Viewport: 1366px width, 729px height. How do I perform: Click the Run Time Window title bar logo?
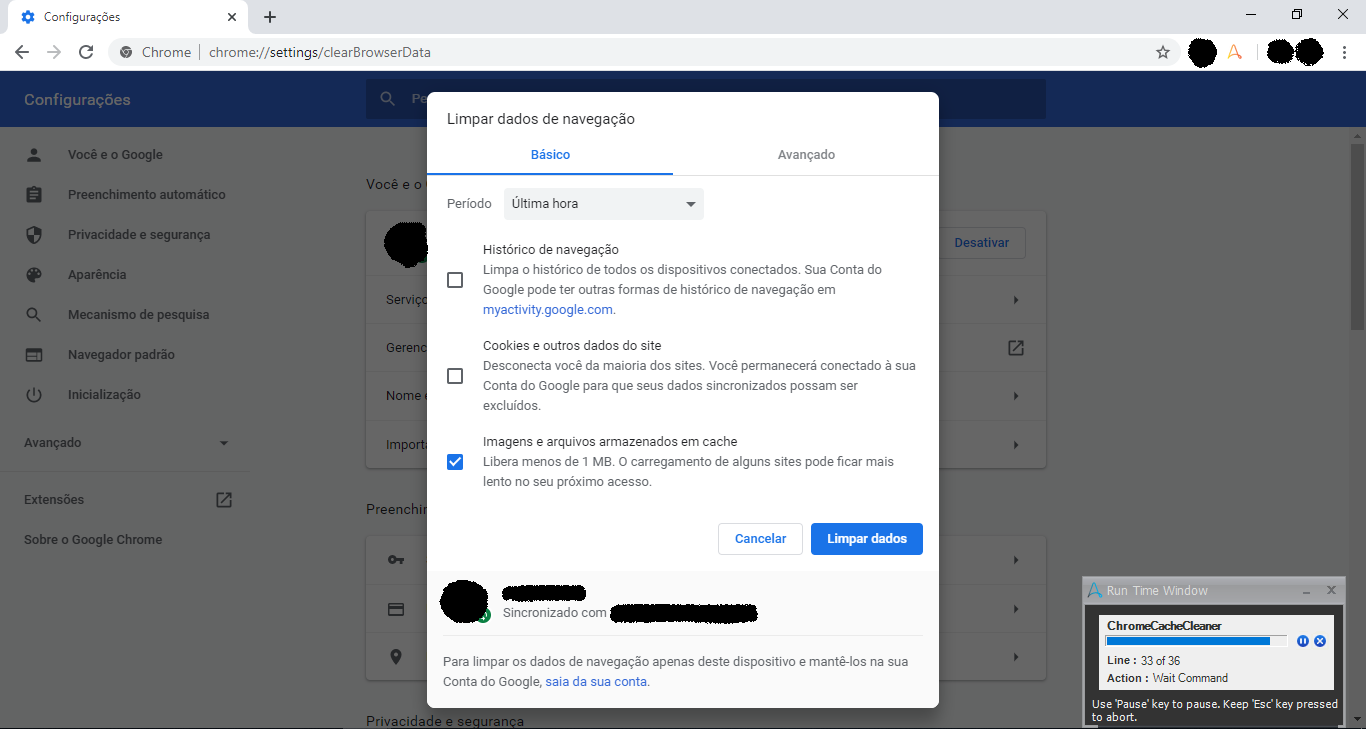pyautogui.click(x=1095, y=591)
